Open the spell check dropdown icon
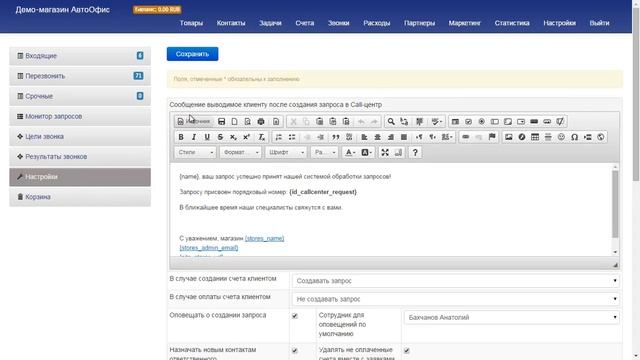This screenshot has height=360, width=640. coord(436,122)
